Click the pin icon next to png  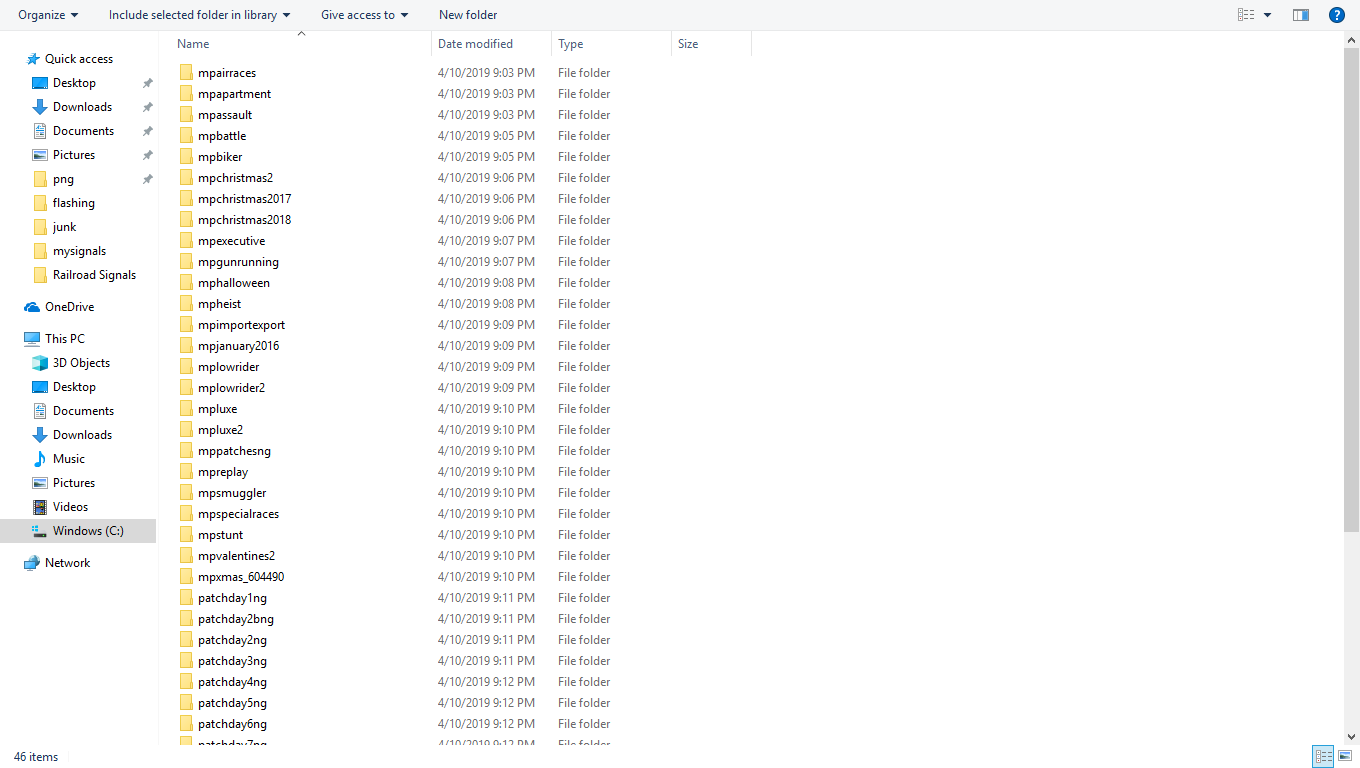pos(147,179)
